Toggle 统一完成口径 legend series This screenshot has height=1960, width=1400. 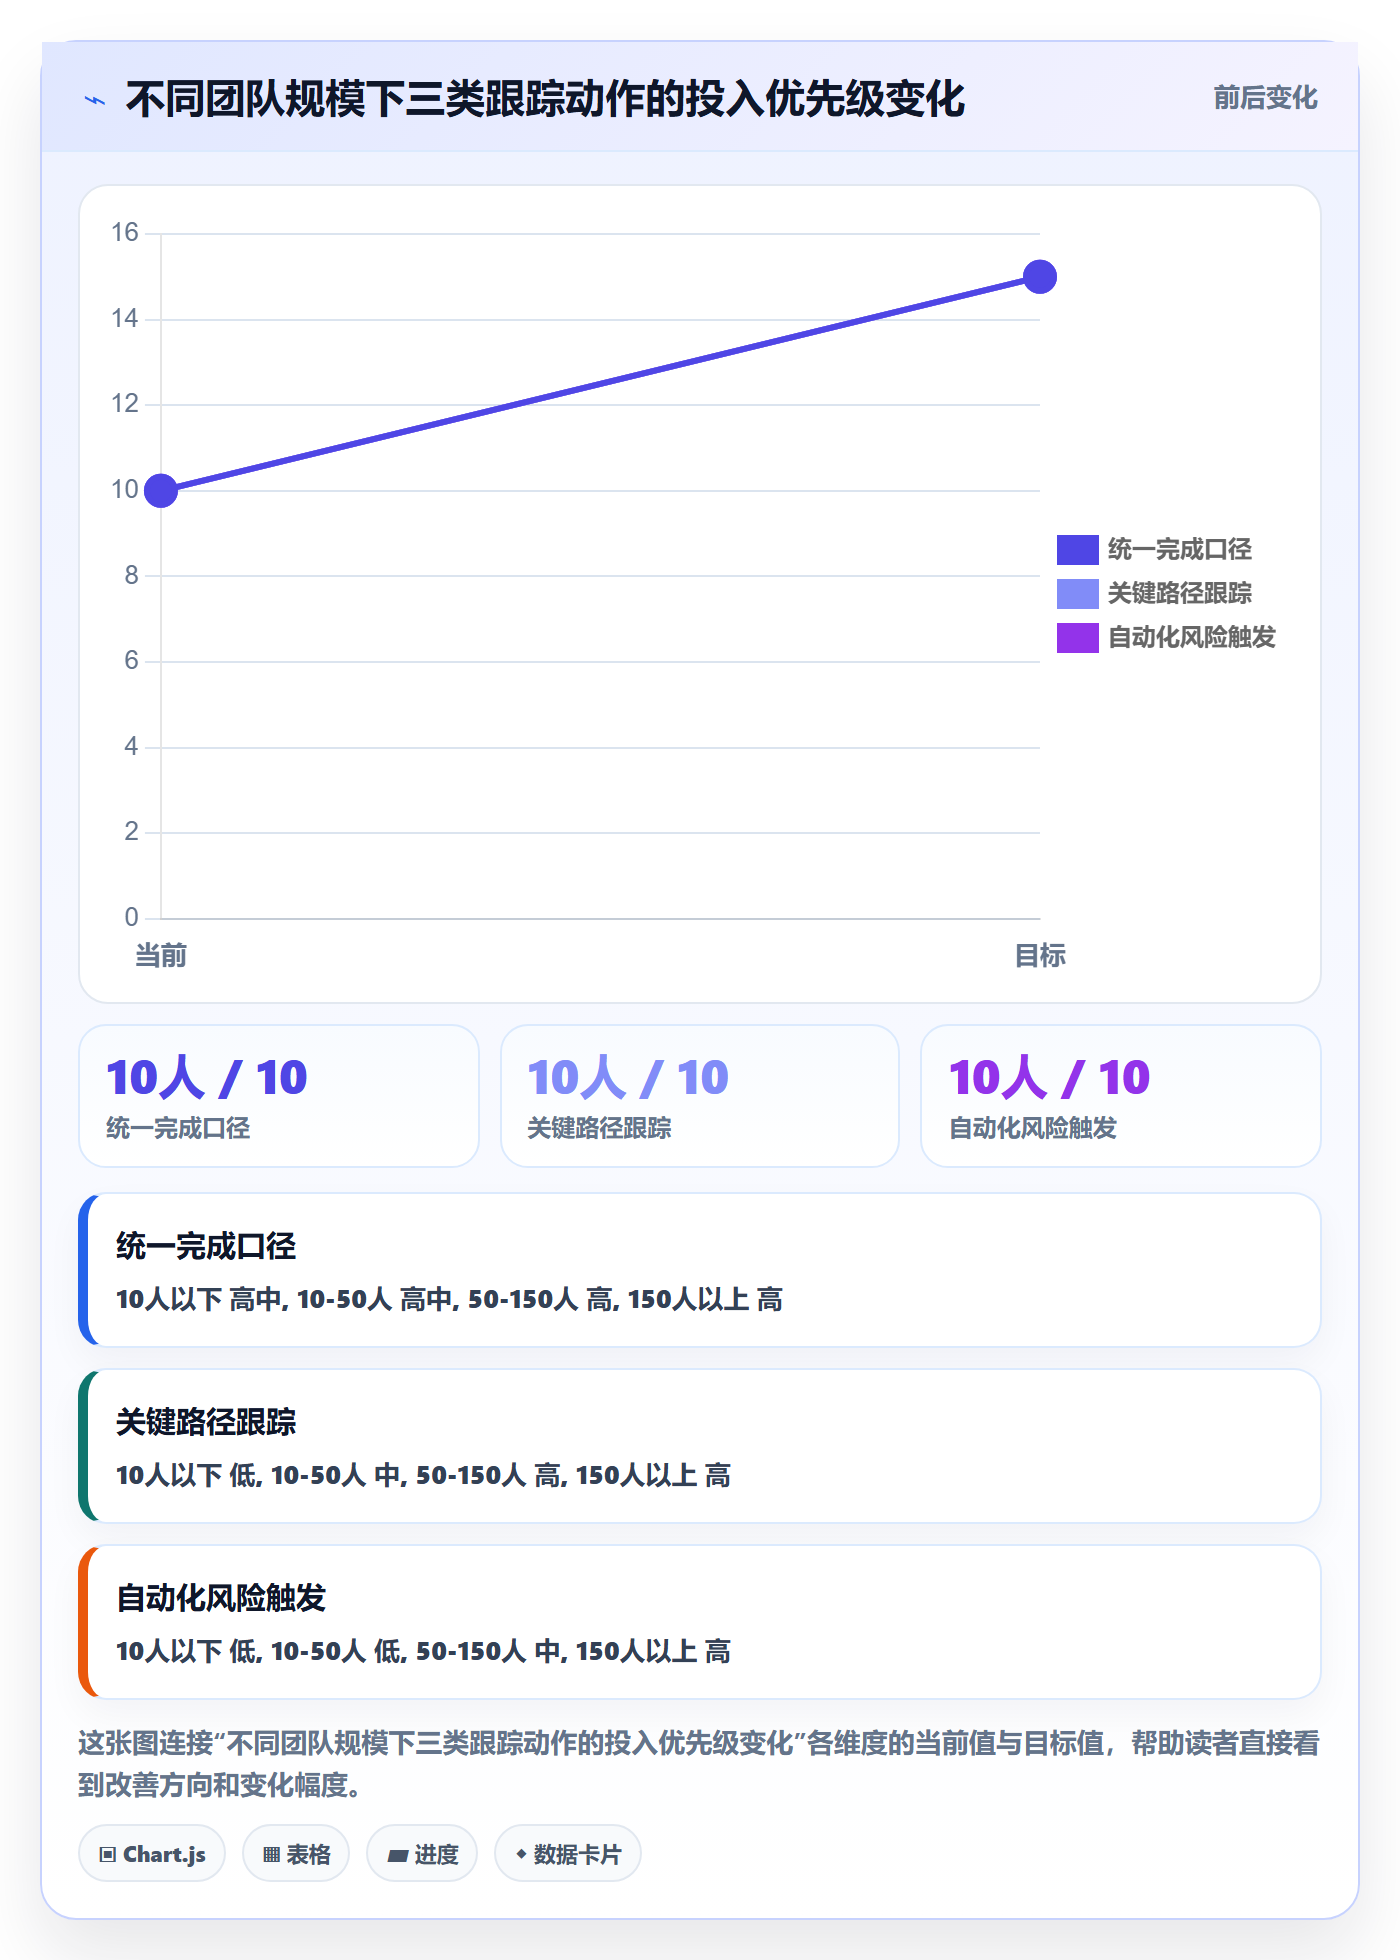[1154, 549]
